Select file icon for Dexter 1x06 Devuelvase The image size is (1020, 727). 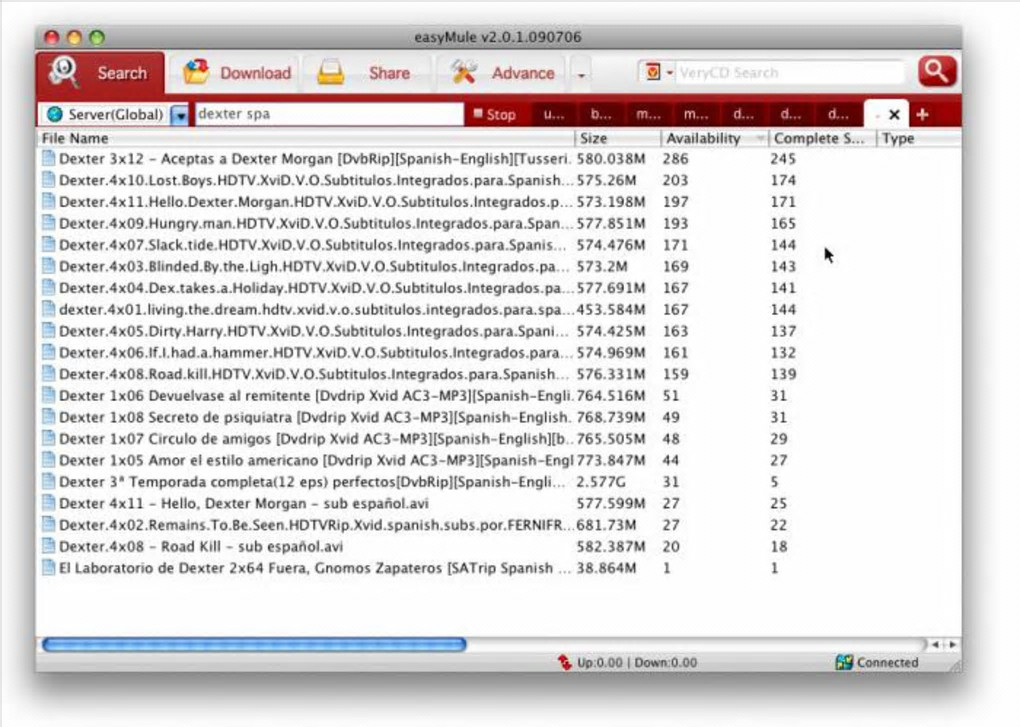point(48,395)
